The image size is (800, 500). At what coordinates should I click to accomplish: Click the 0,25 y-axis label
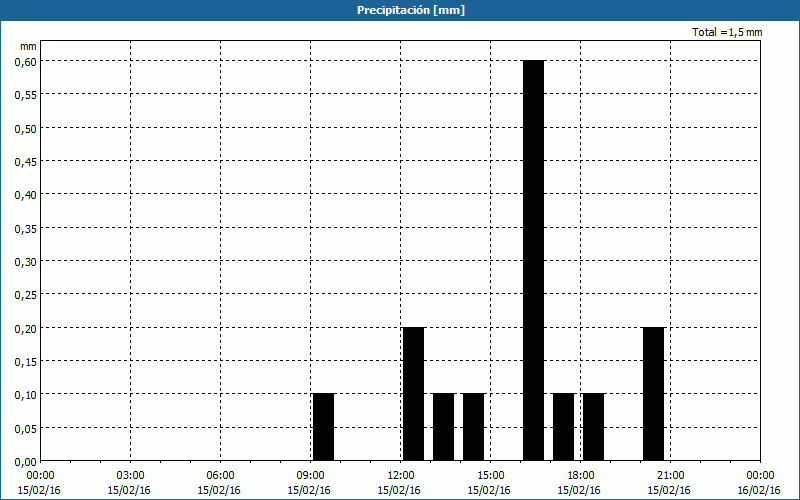26,294
